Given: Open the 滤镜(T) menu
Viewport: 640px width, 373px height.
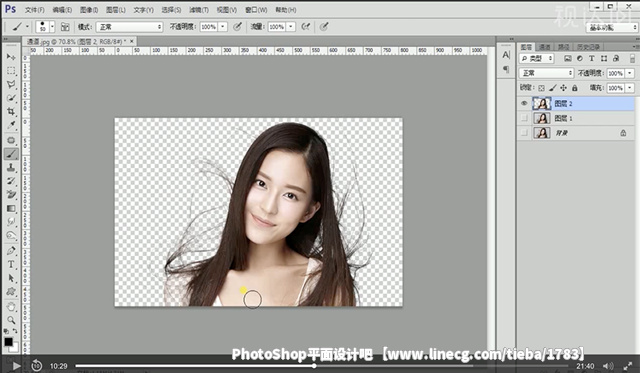Looking at the screenshot, I should [x=199, y=10].
